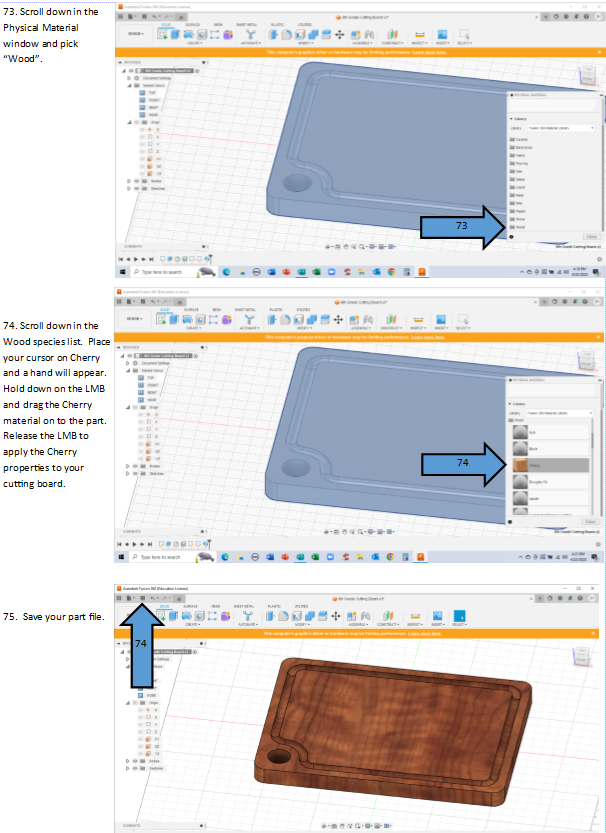Switch to SHEET METAL tab in step 73 screenshot
The width and height of the screenshot is (606, 833).
click(x=245, y=24)
